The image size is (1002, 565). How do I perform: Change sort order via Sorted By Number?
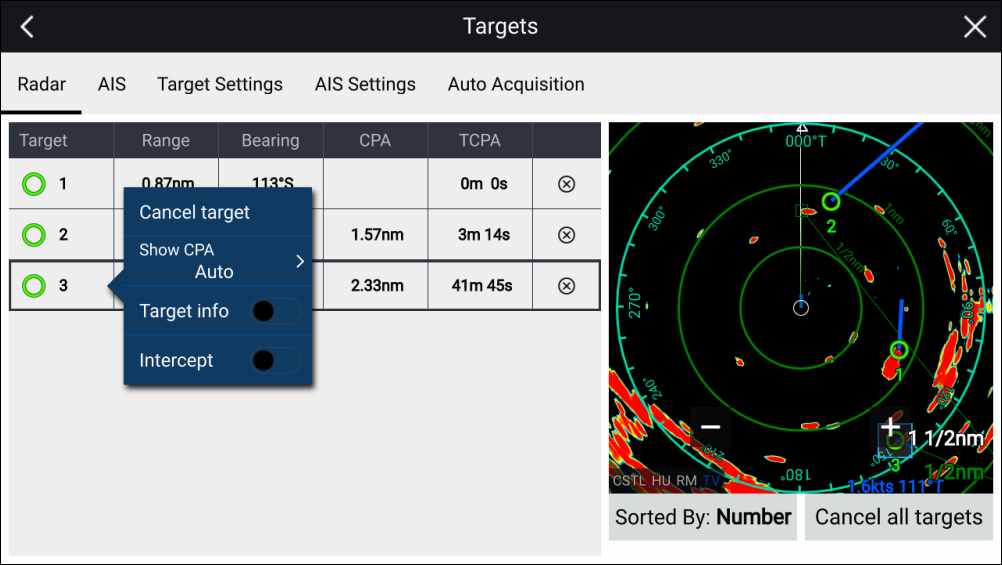pyautogui.click(x=703, y=517)
